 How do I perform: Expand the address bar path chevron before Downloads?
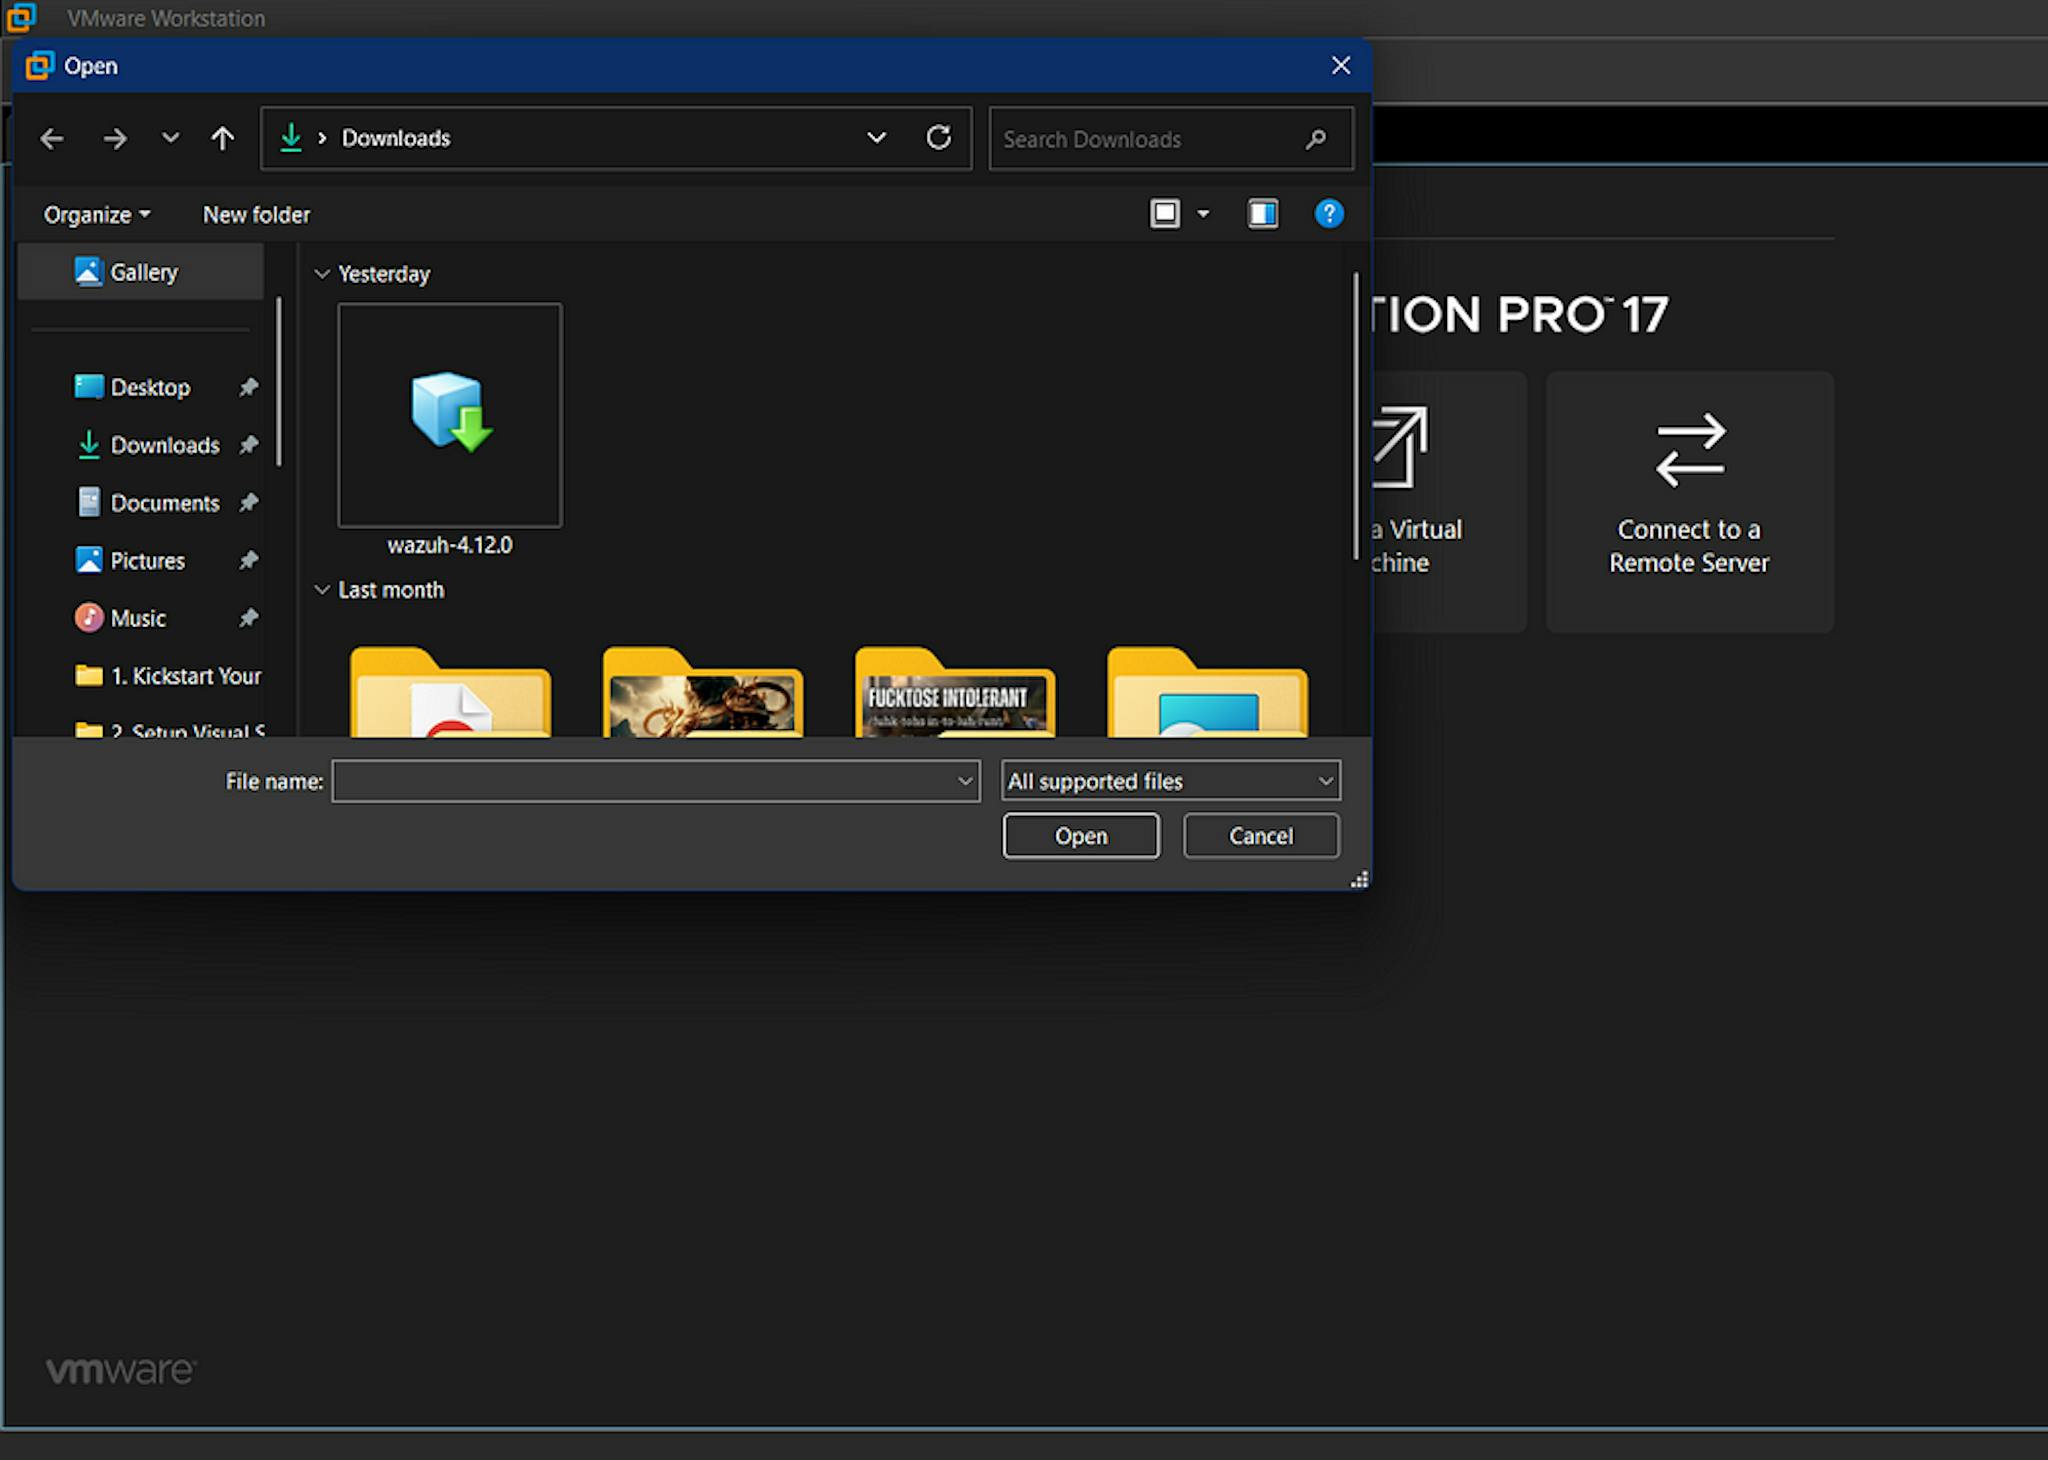(x=322, y=138)
